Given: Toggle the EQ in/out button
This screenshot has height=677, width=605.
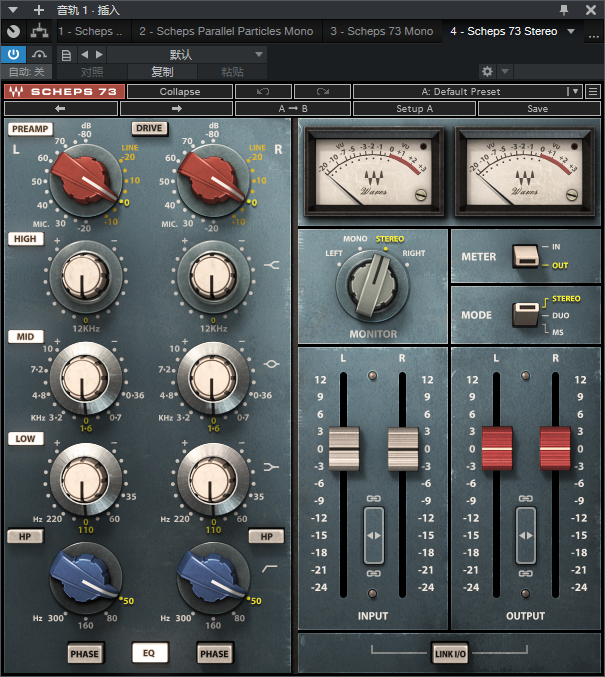Looking at the screenshot, I should pos(149,653).
